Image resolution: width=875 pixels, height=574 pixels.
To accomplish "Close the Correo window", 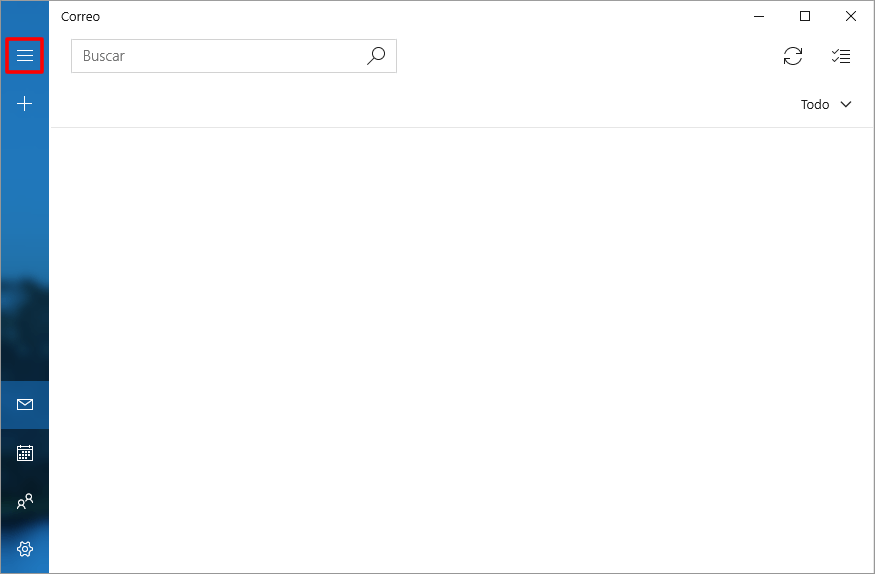I will coord(850,16).
